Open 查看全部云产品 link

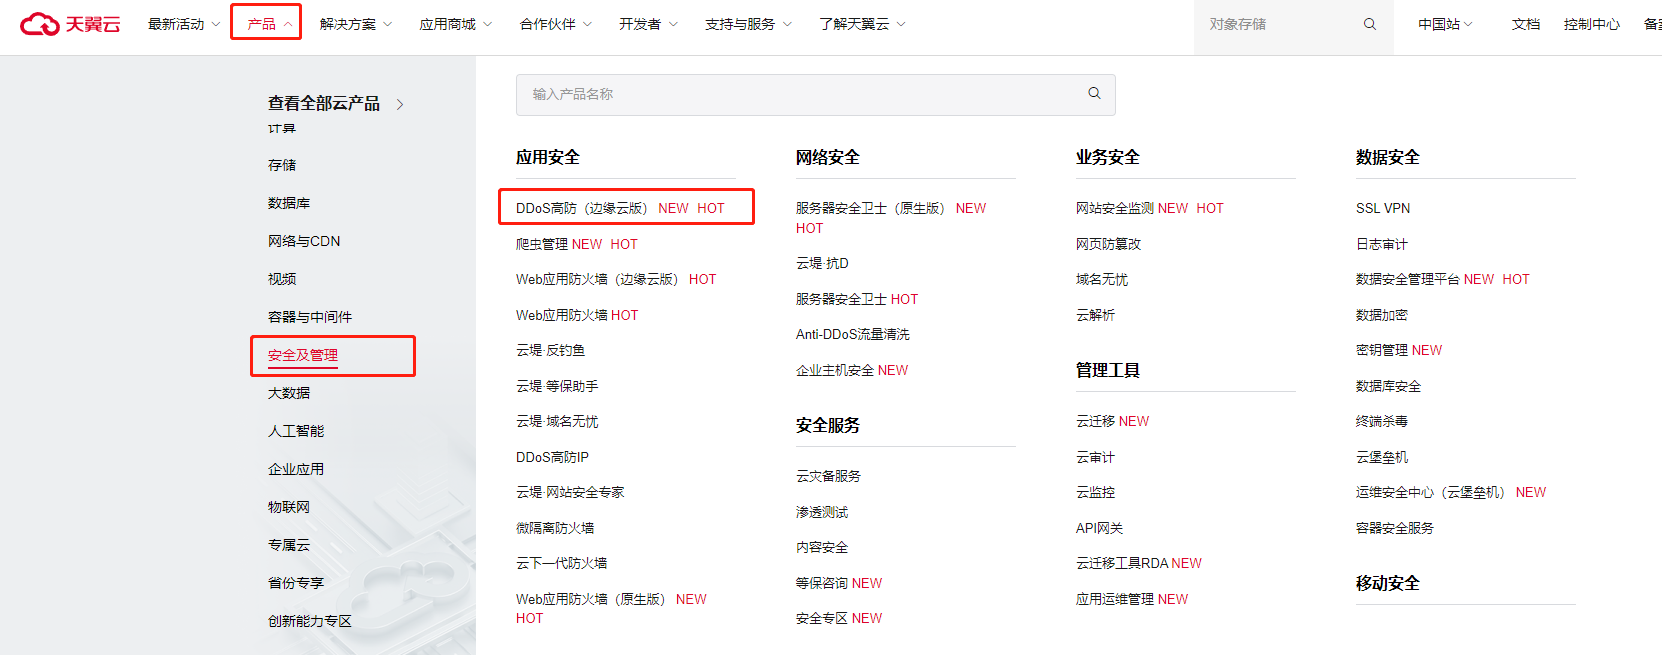(324, 103)
